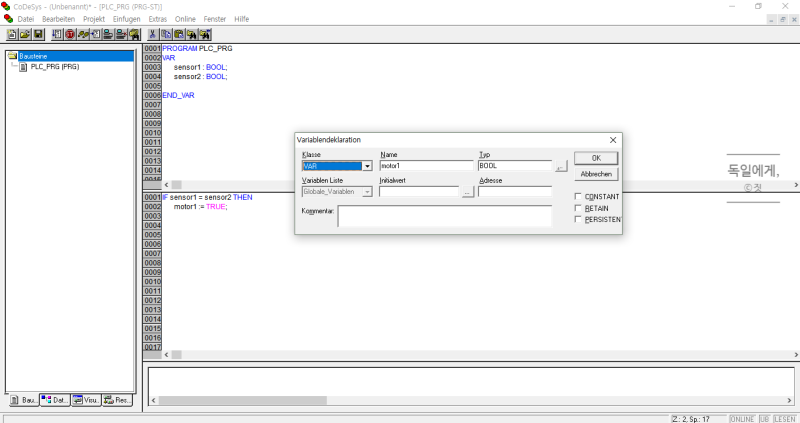Image resolution: width=800 pixels, height=423 pixels.
Task: Click inside the Kommentar text box
Action: tap(444, 216)
